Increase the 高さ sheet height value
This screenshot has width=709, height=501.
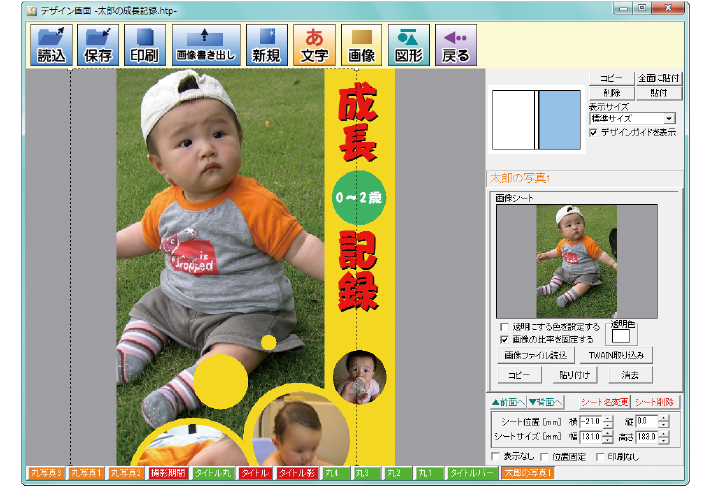click(663, 434)
